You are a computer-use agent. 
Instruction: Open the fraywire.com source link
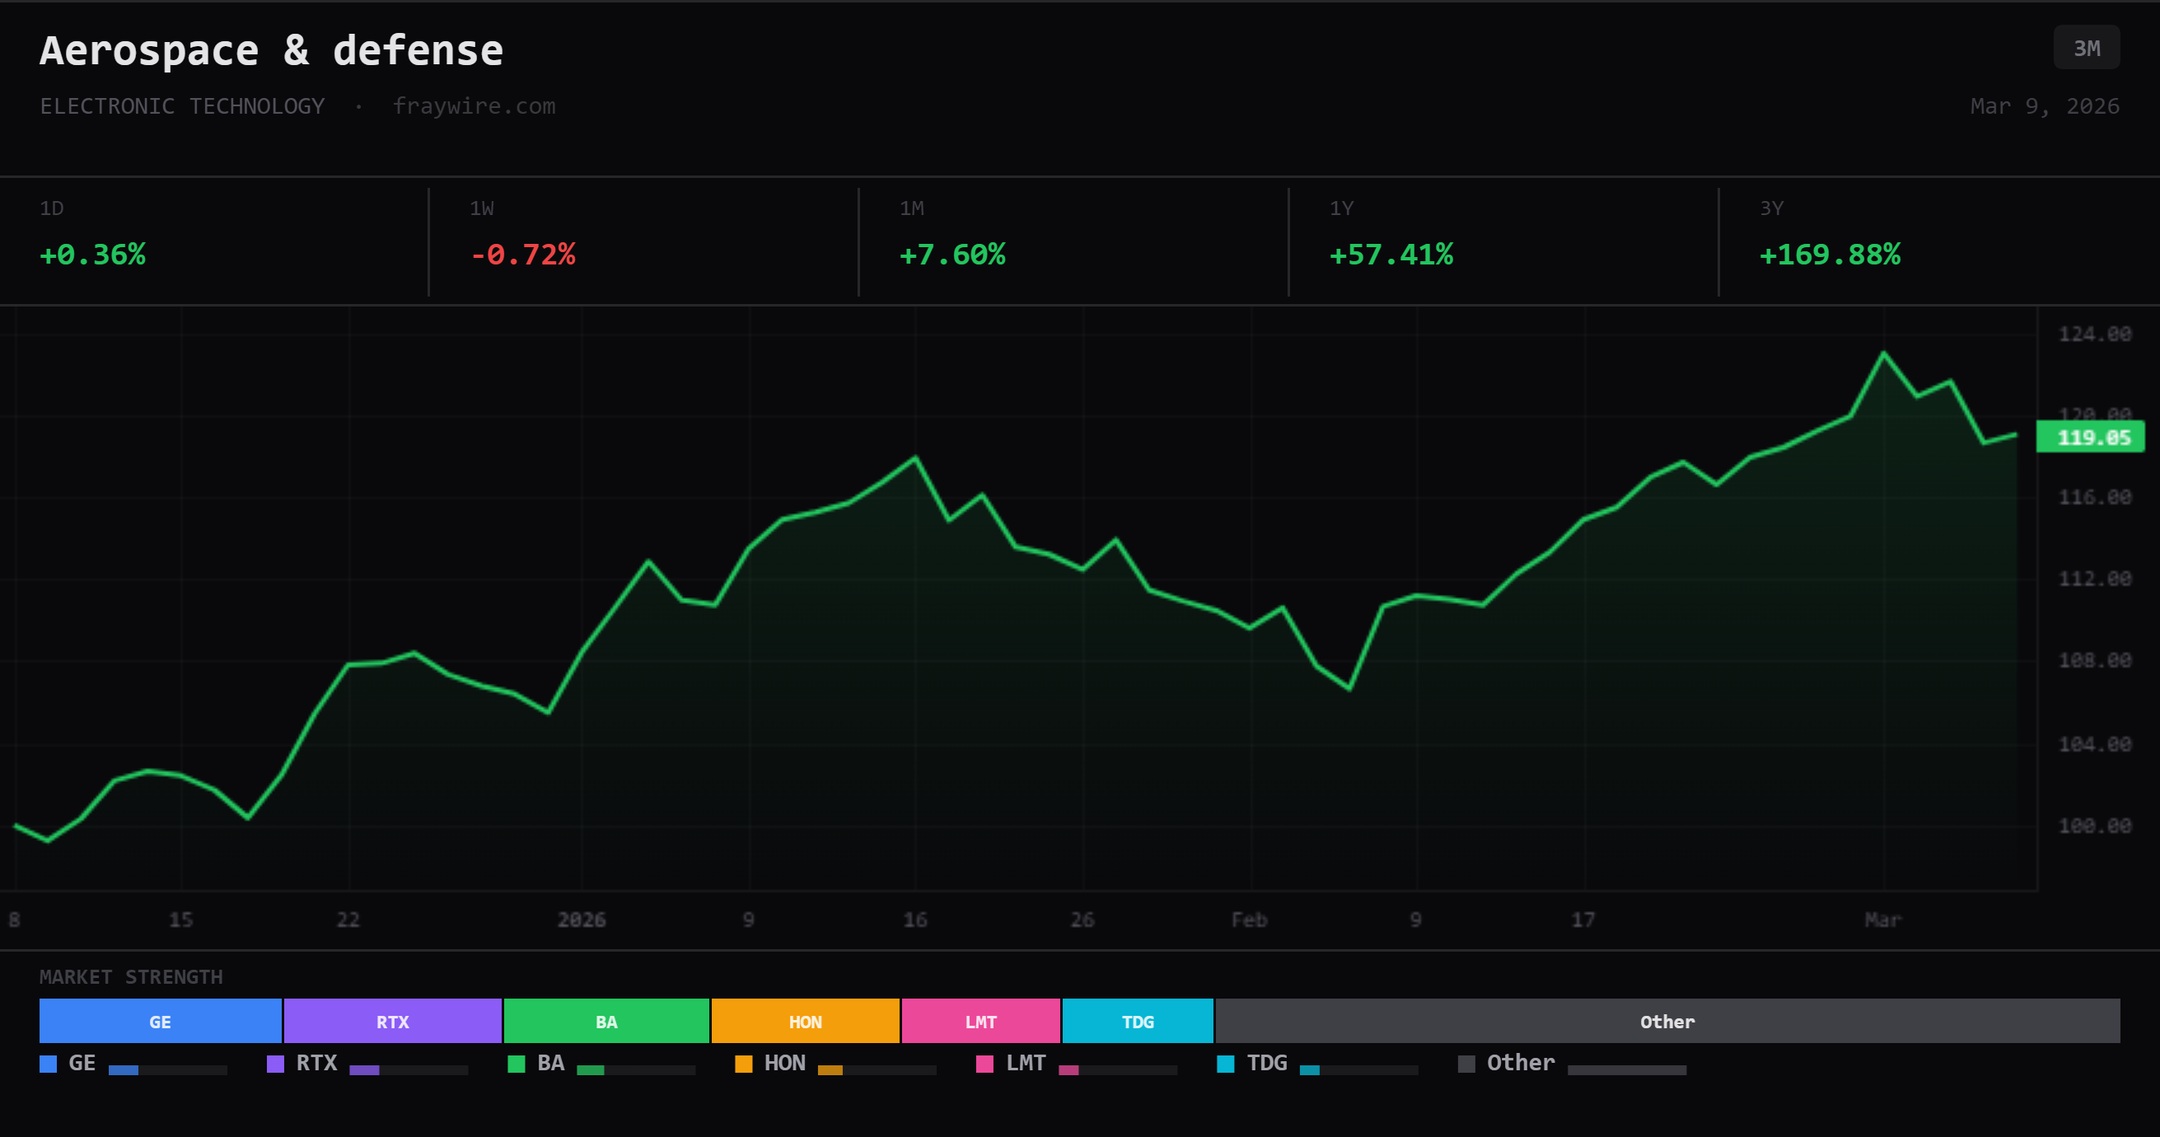474,106
